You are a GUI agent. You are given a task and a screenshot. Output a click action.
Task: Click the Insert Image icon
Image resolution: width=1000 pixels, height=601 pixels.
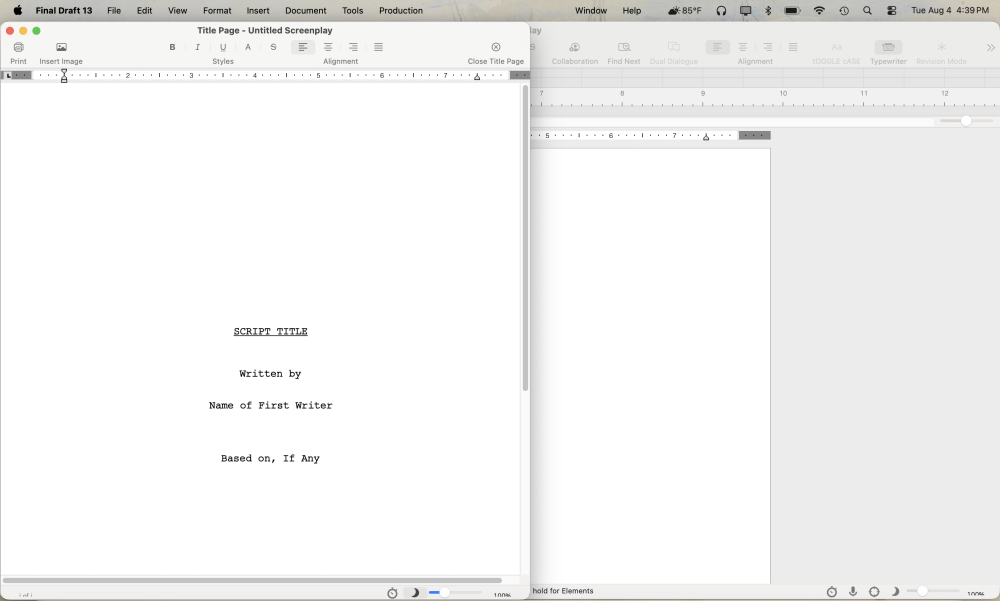tap(61, 47)
